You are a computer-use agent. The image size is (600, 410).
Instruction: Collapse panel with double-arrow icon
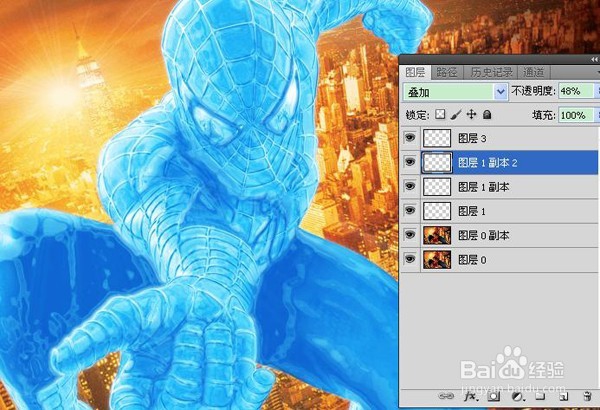(x=594, y=59)
